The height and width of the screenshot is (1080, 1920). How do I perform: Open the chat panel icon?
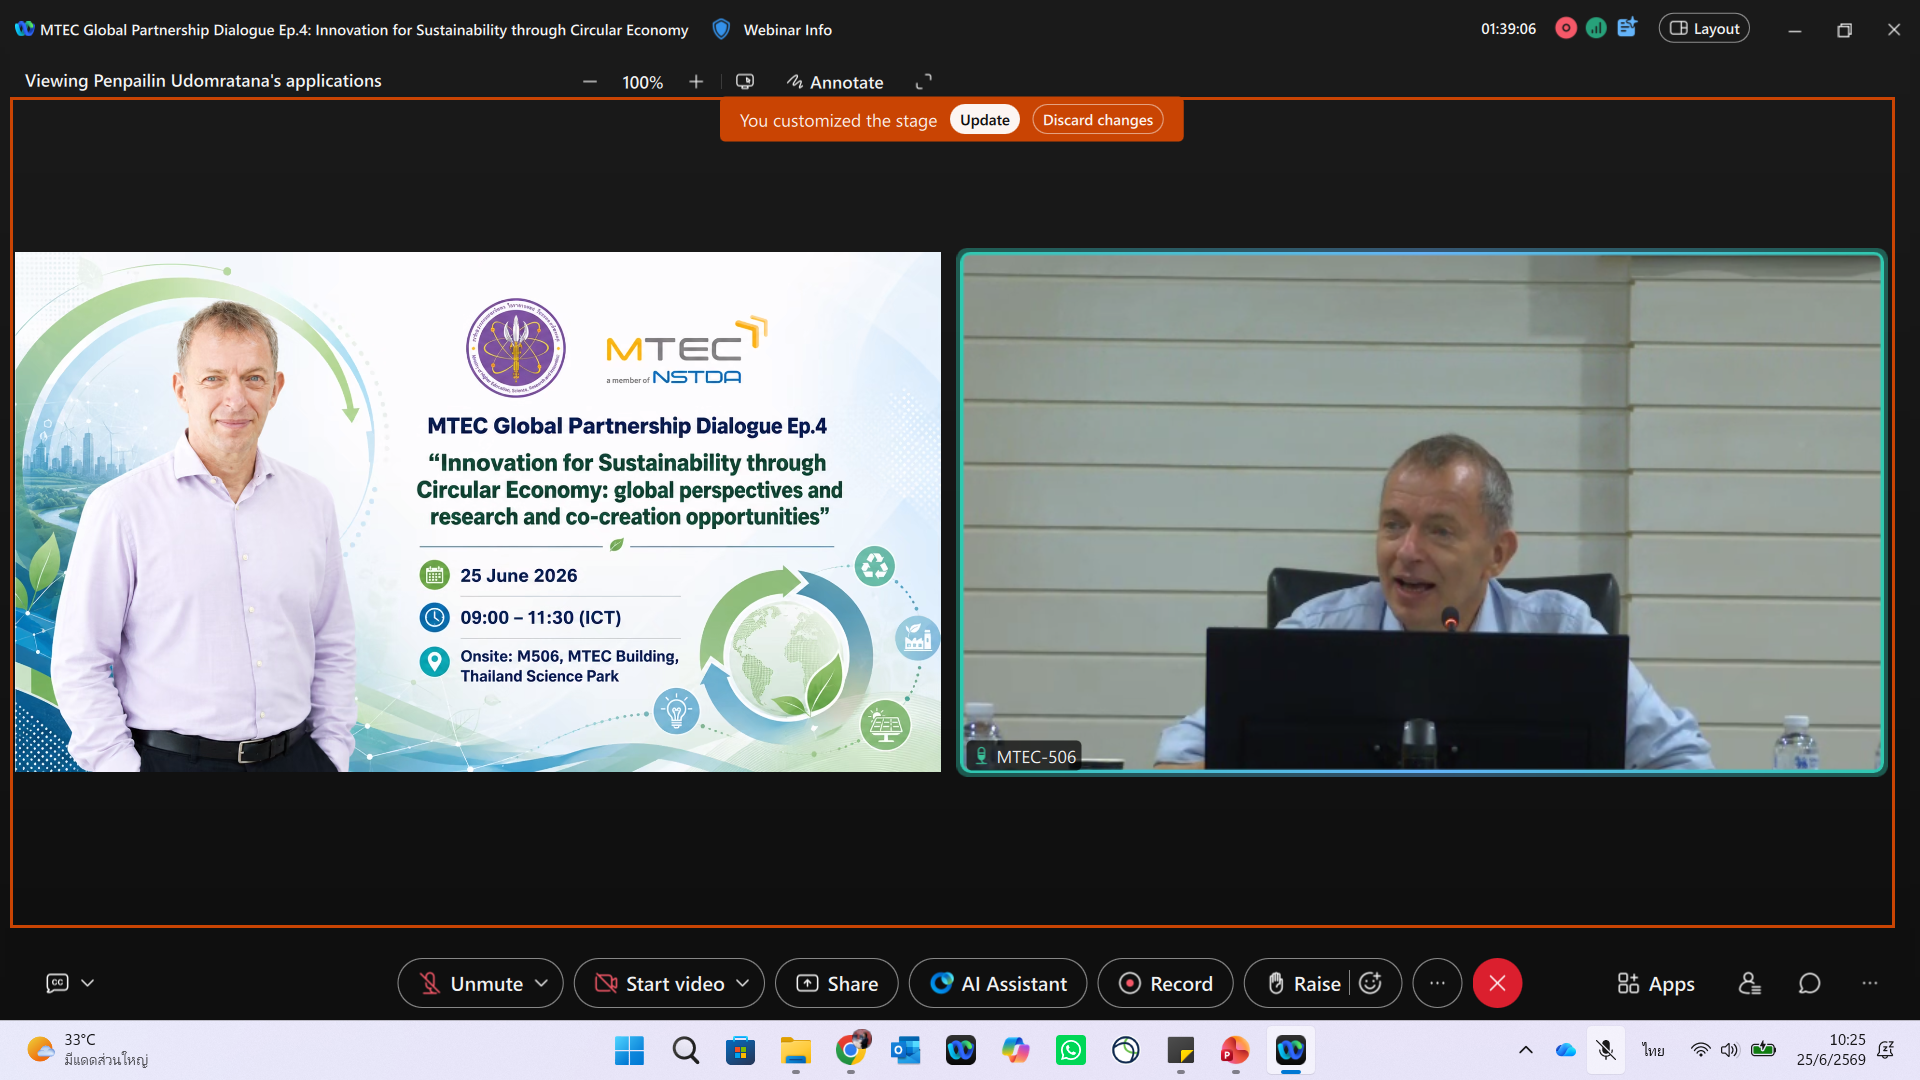click(x=1809, y=984)
